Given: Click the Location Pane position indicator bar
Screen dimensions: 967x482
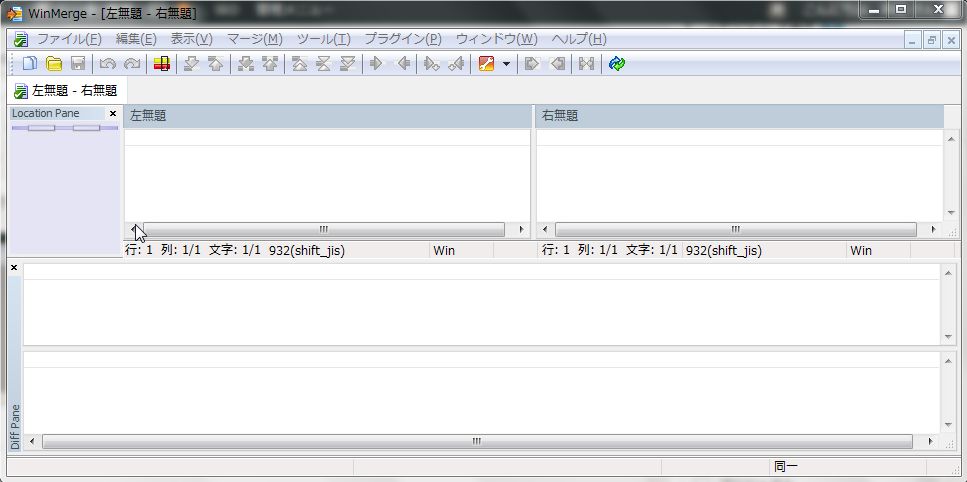Looking at the screenshot, I should click(x=65, y=128).
